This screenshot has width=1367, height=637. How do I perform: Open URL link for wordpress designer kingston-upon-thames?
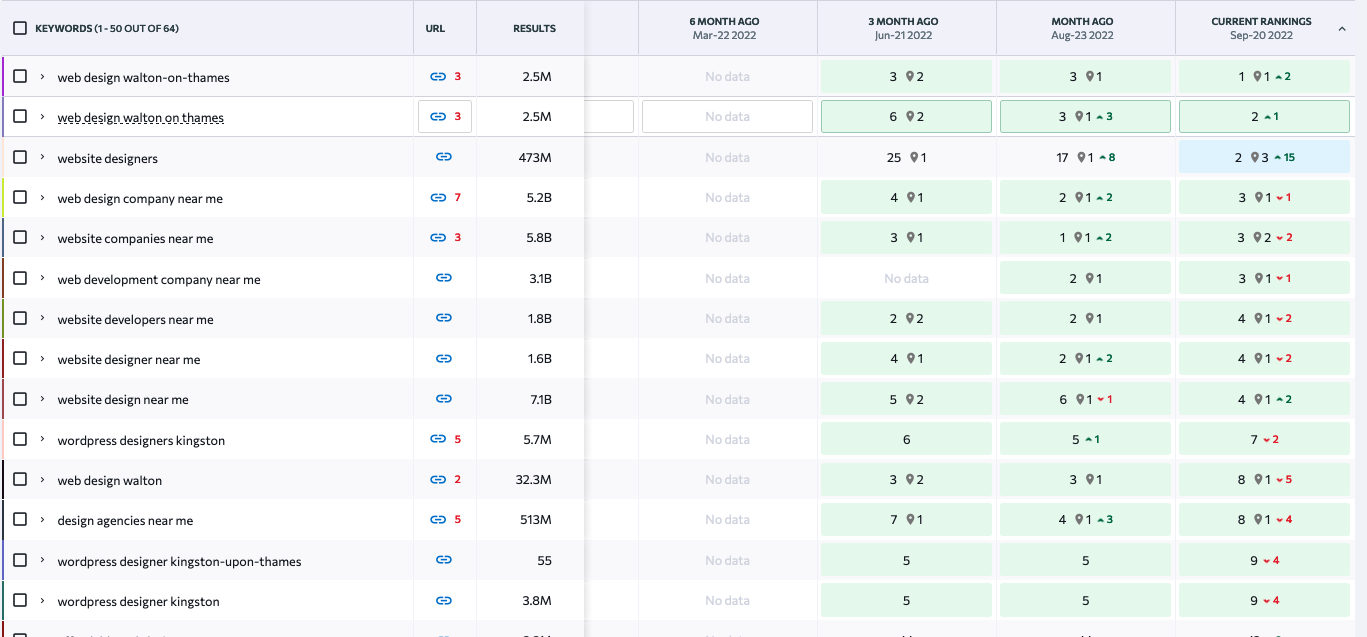point(444,560)
